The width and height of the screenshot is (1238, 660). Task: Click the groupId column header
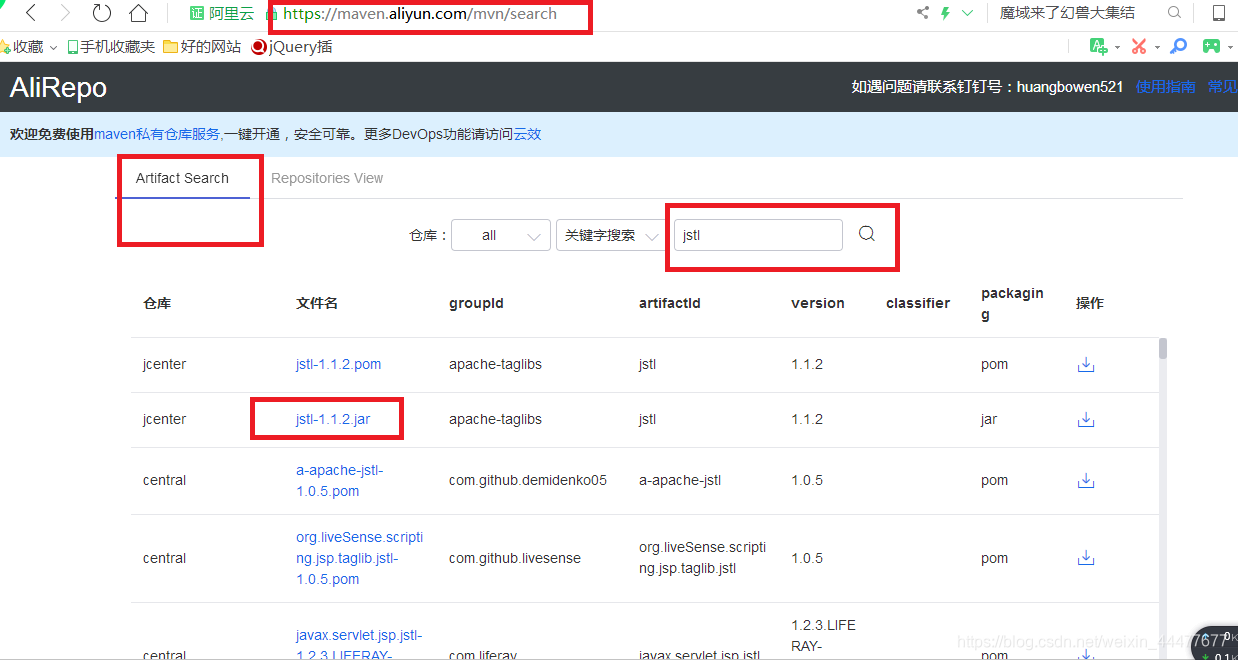[x=476, y=303]
